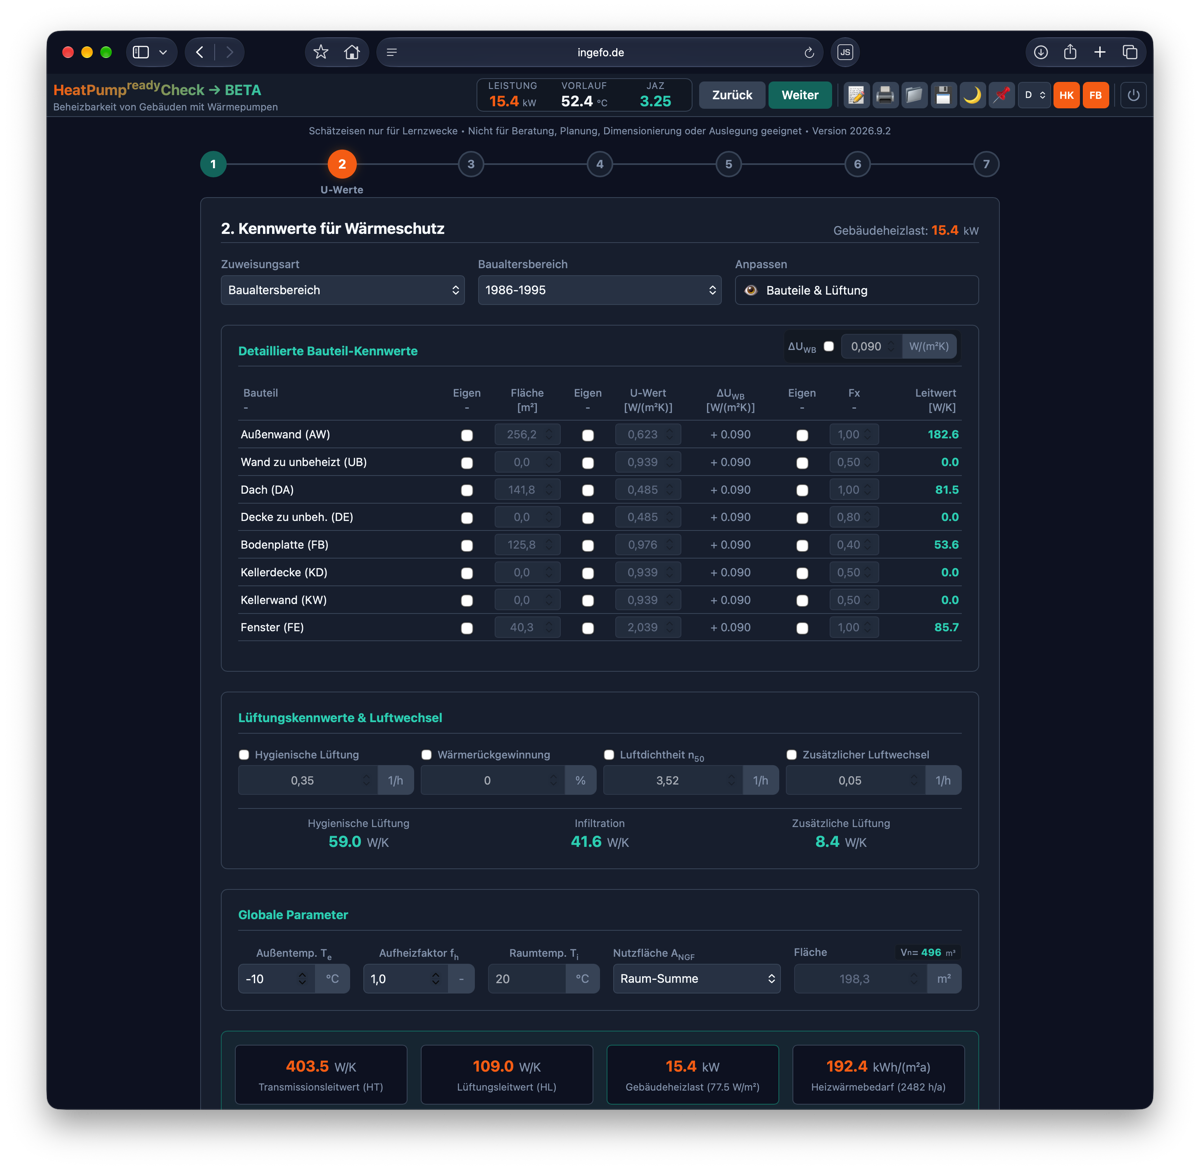Click the Zurück button

732,95
